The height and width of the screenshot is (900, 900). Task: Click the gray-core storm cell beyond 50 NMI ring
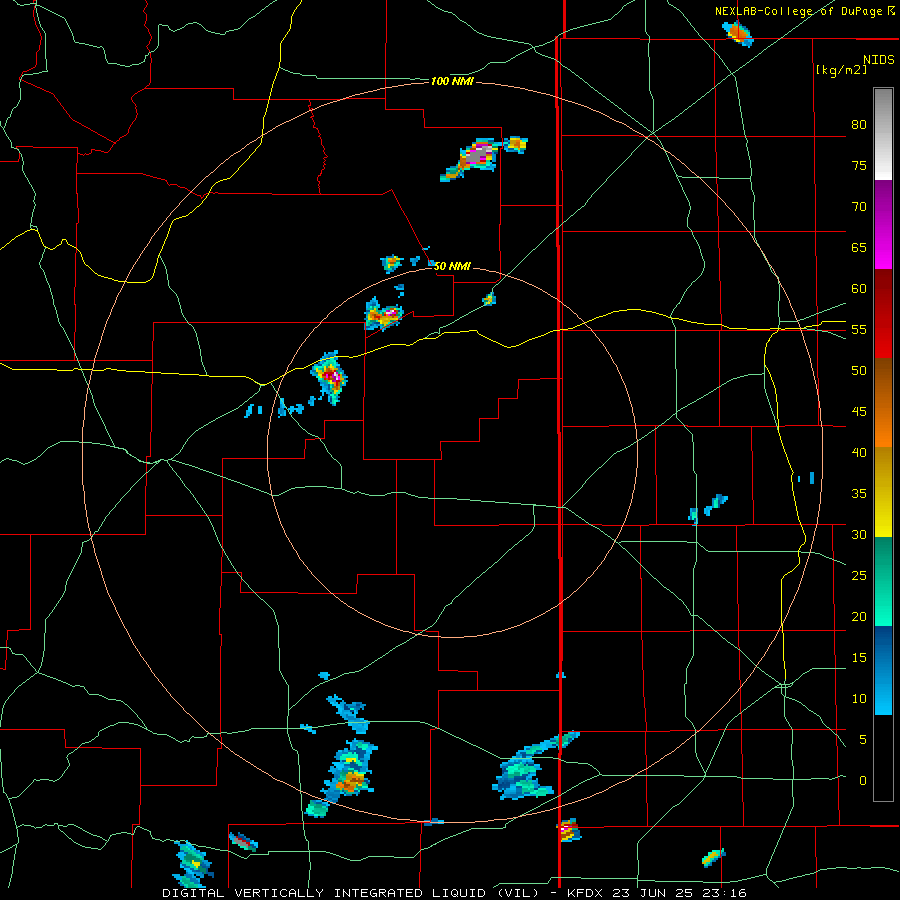click(x=476, y=157)
